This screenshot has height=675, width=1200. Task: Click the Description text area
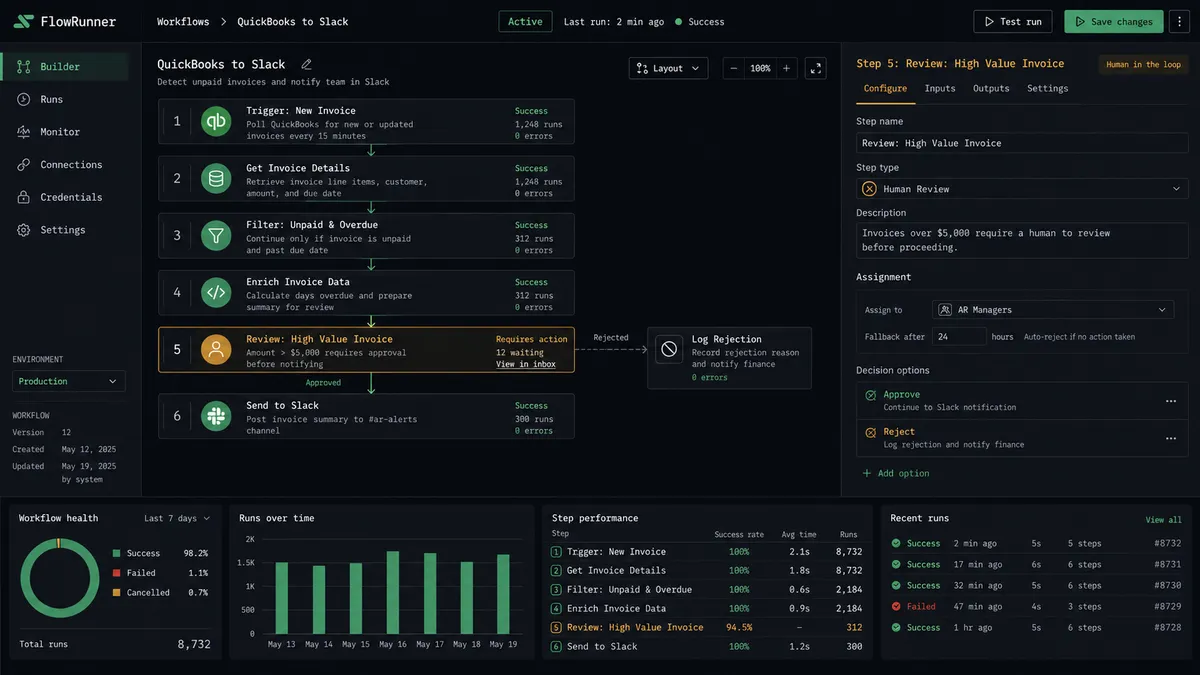click(x=1022, y=240)
